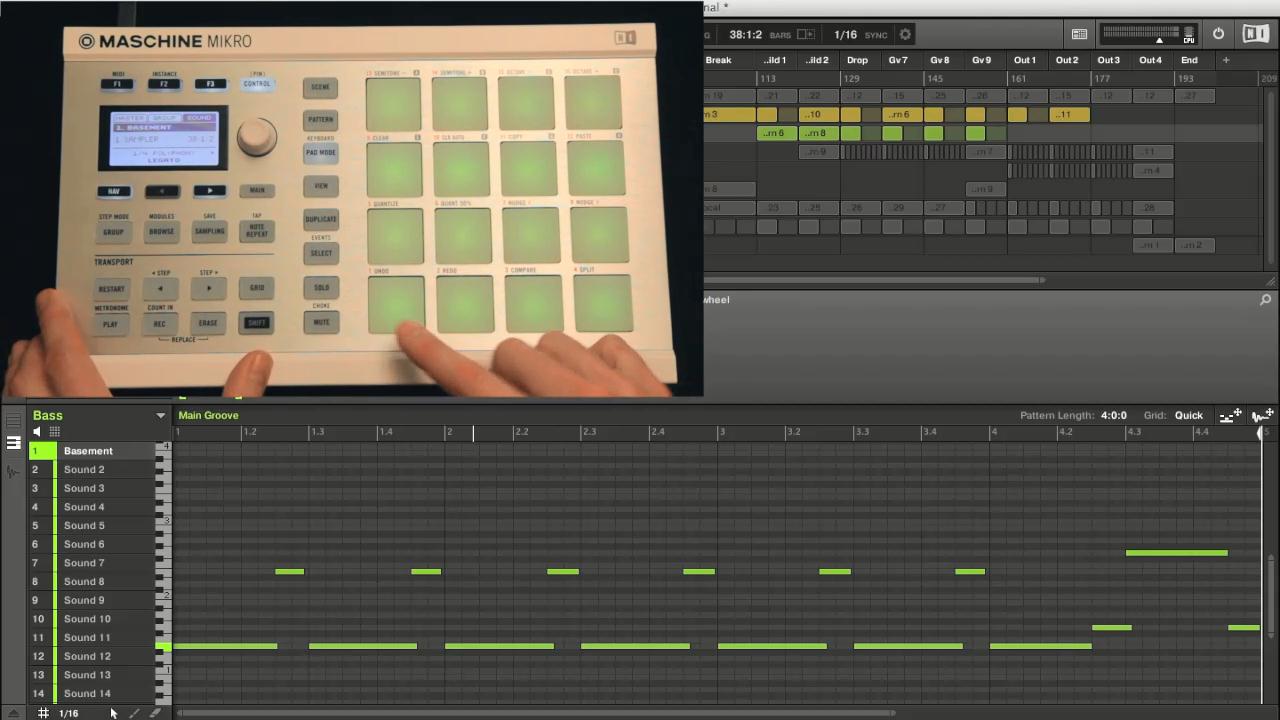Click the Bass group name
The image size is (1280, 720).
click(x=47, y=416)
